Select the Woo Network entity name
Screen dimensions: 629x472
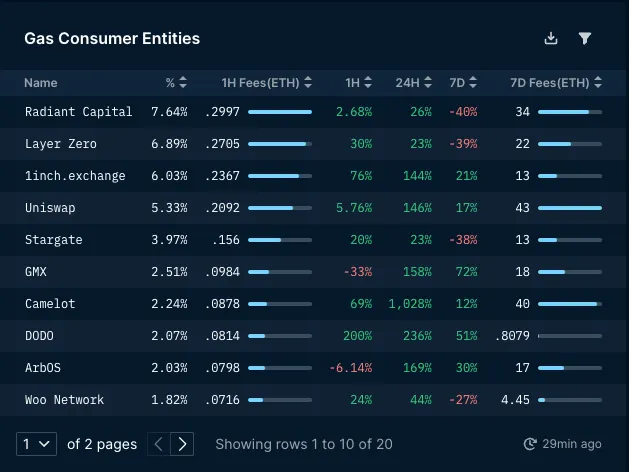click(64, 400)
